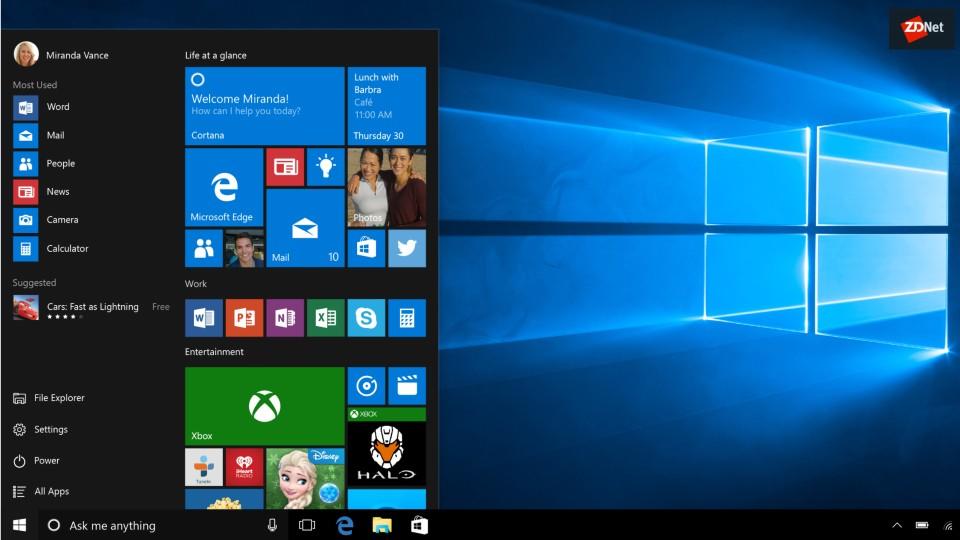Open the Photos live tile
Viewport: 960px width, 540px height.
point(386,187)
